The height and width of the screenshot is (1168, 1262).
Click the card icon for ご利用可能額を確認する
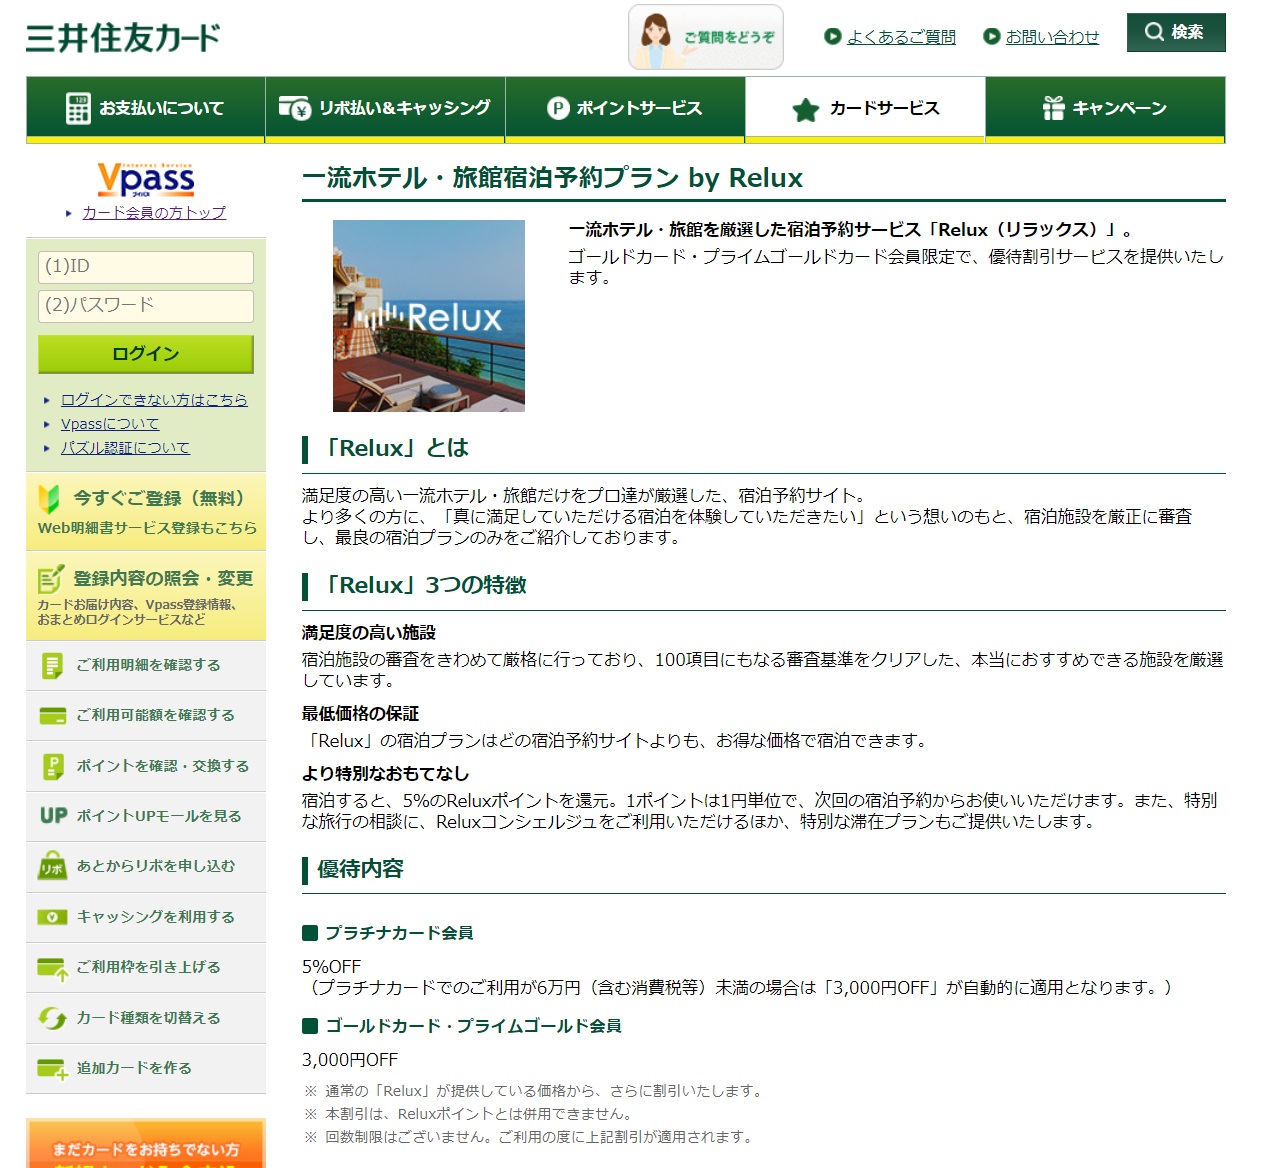coord(52,715)
